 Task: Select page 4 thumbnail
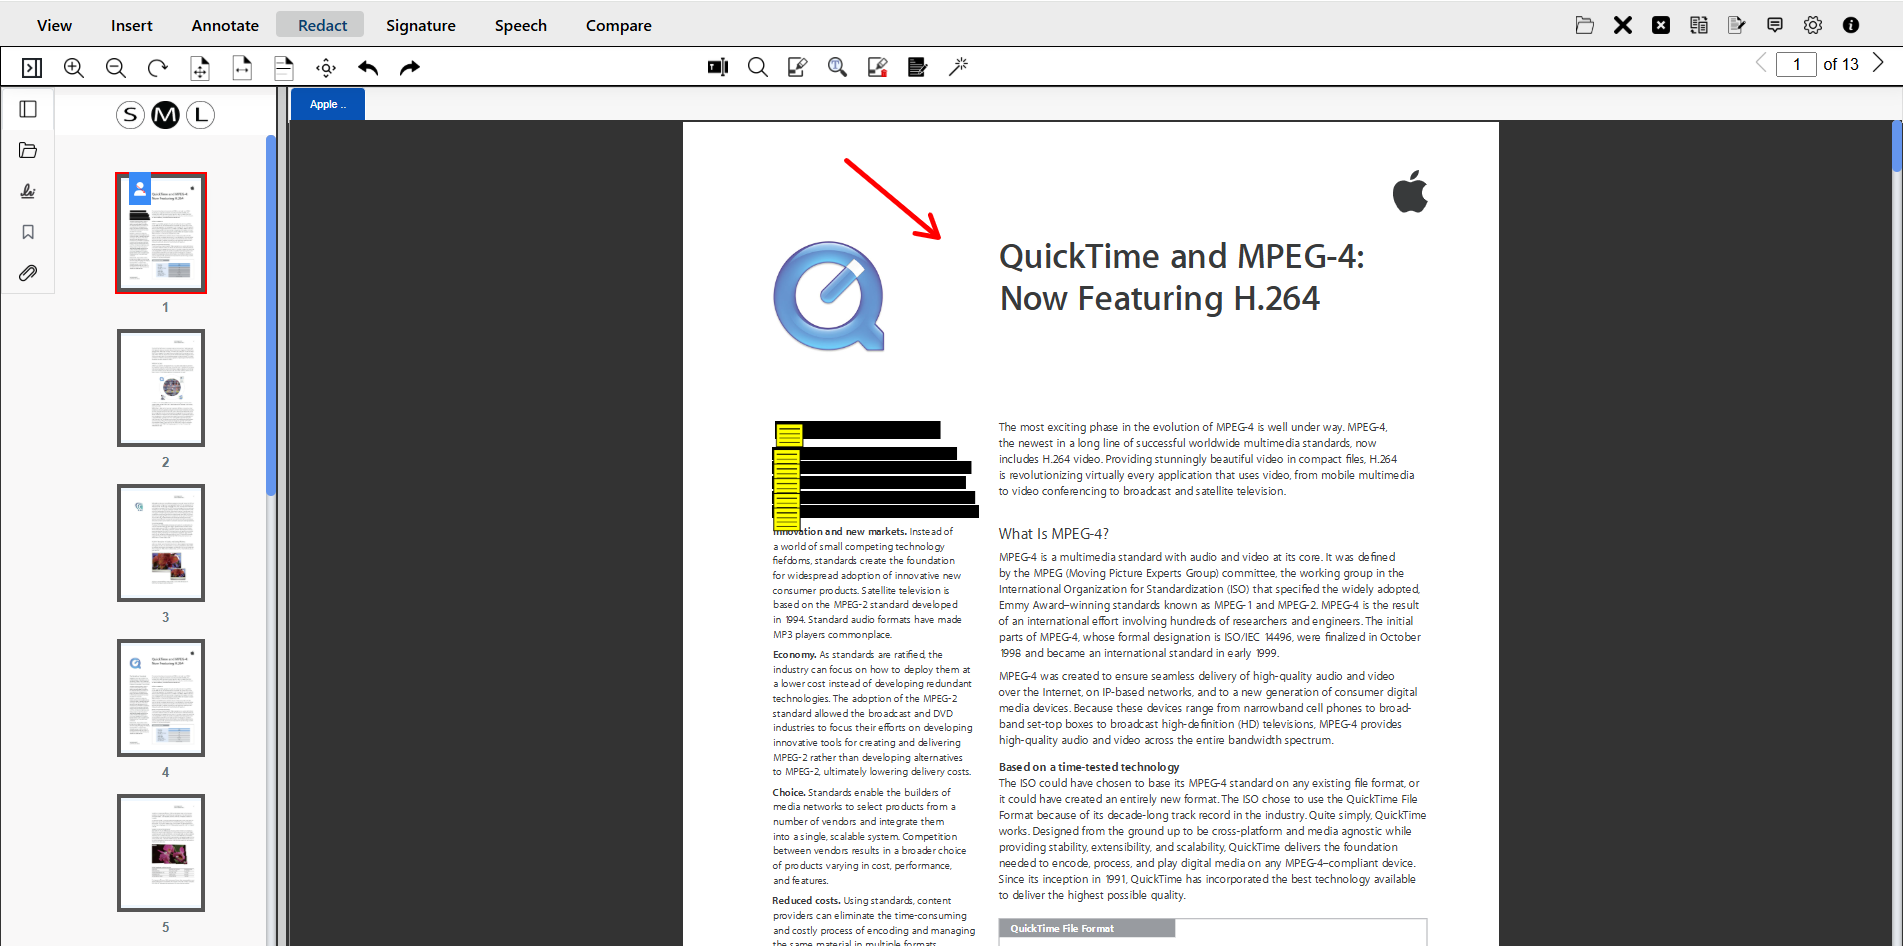point(161,698)
